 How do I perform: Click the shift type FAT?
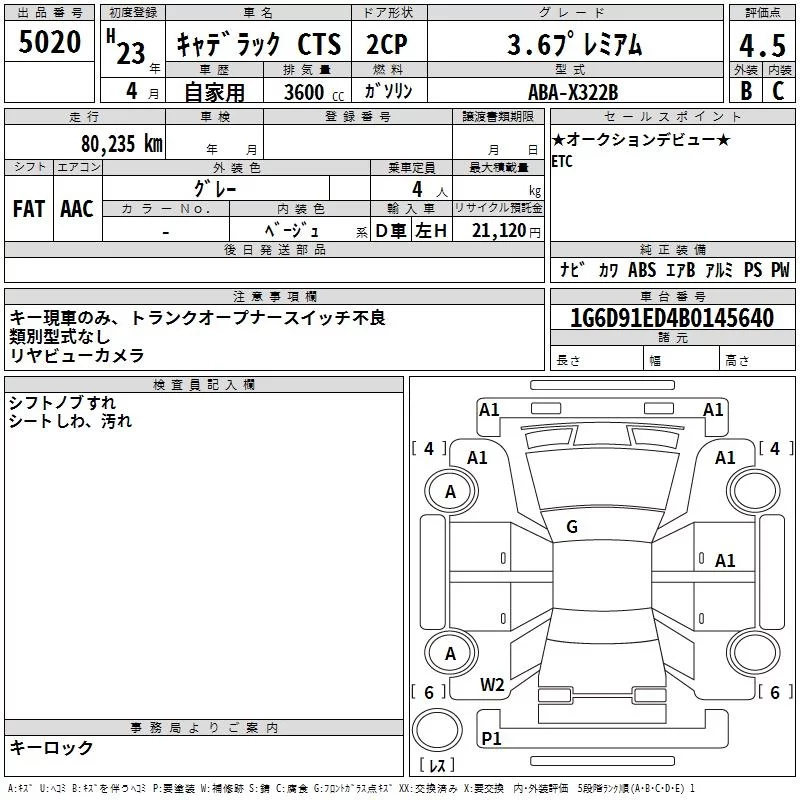click(29, 209)
